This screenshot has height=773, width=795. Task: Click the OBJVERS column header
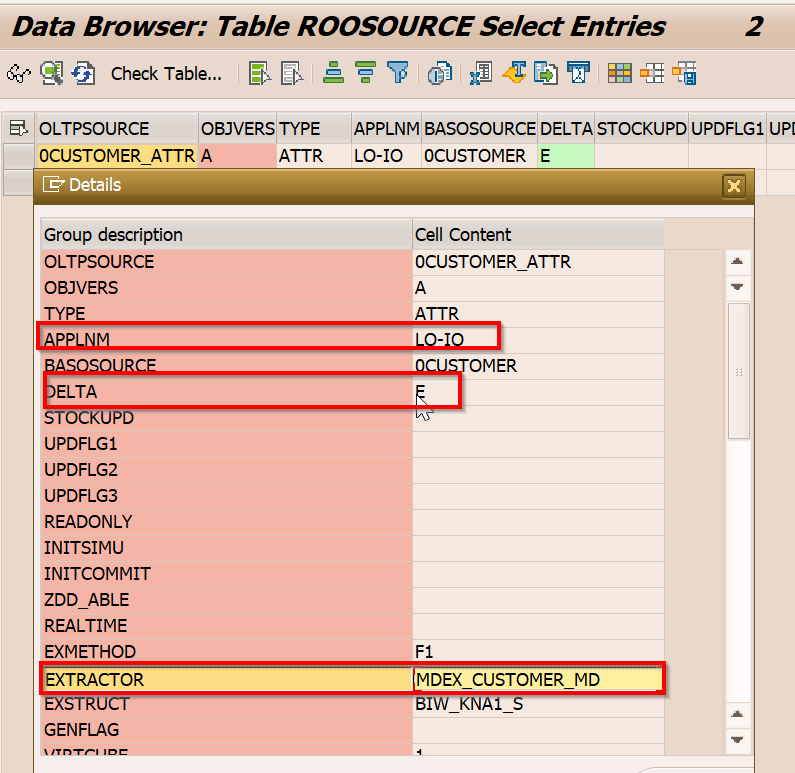[237, 129]
